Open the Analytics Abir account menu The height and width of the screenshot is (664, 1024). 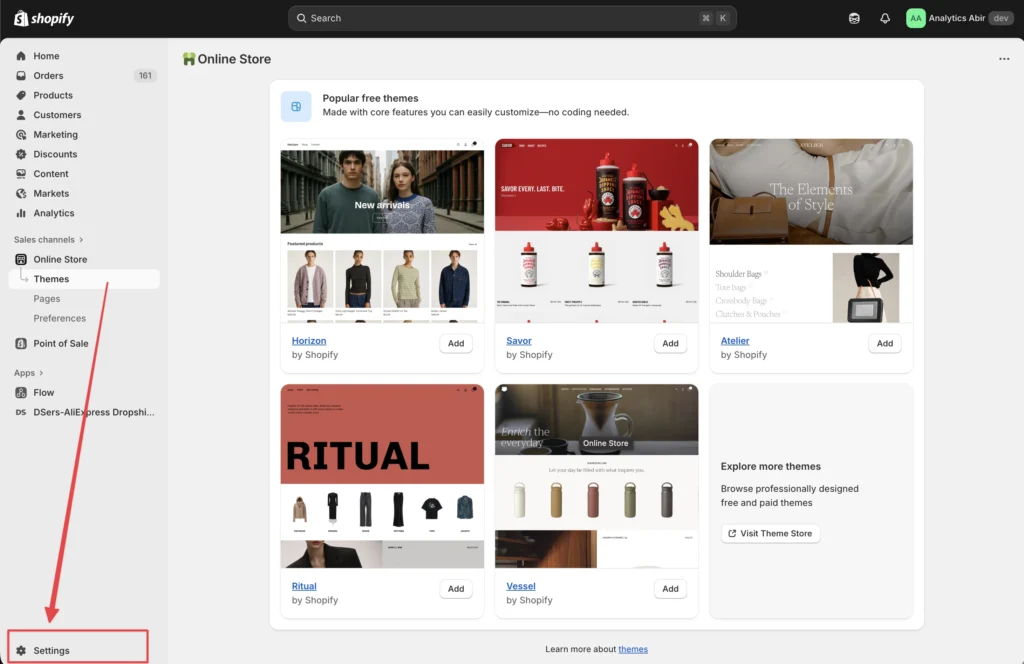click(959, 18)
